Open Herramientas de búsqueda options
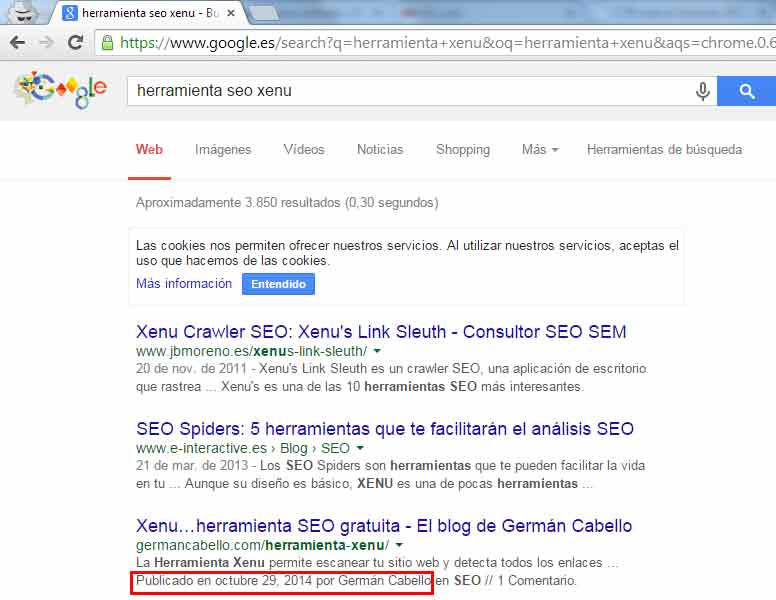 coord(664,150)
